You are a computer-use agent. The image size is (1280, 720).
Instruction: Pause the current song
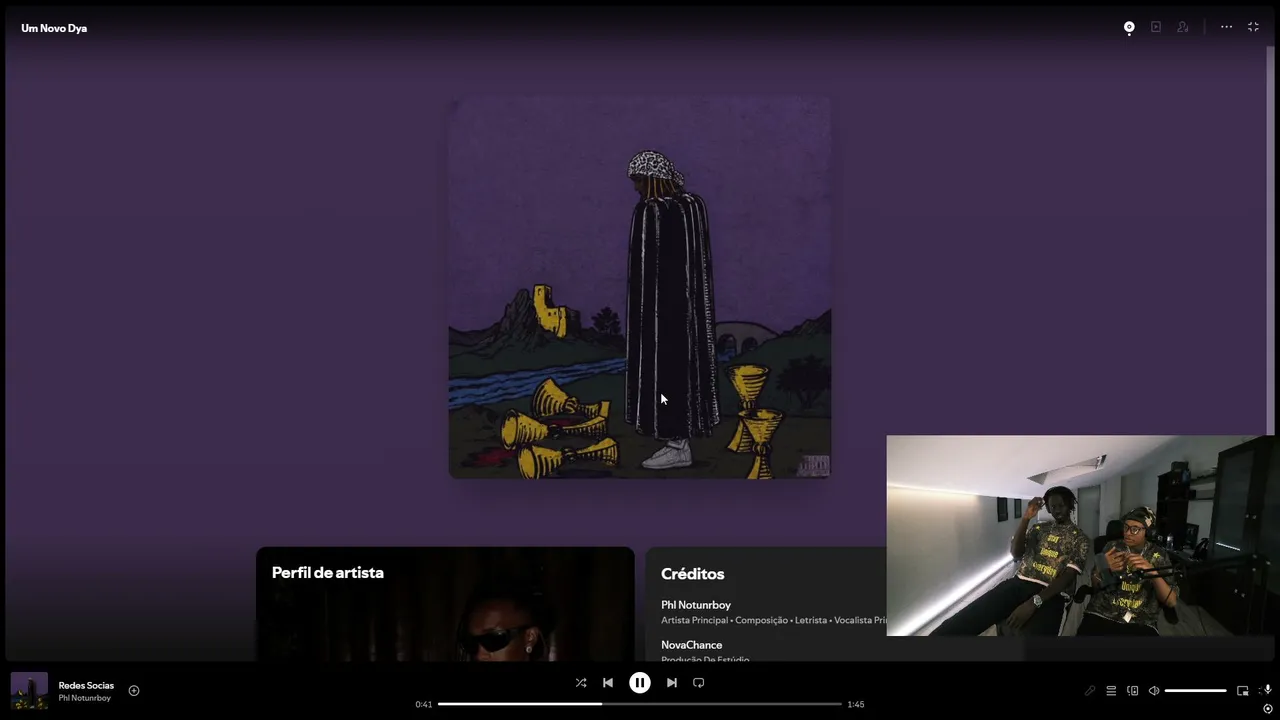640,683
